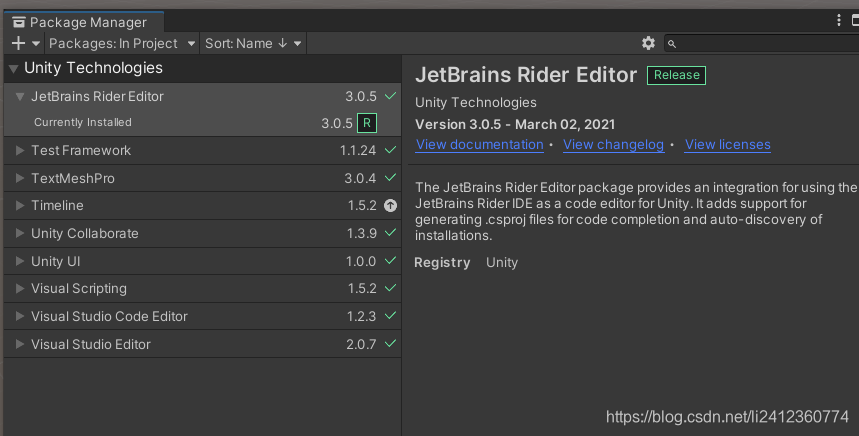This screenshot has height=436, width=859.
Task: Click Visual Scripting installed checkmark
Action: [x=390, y=288]
